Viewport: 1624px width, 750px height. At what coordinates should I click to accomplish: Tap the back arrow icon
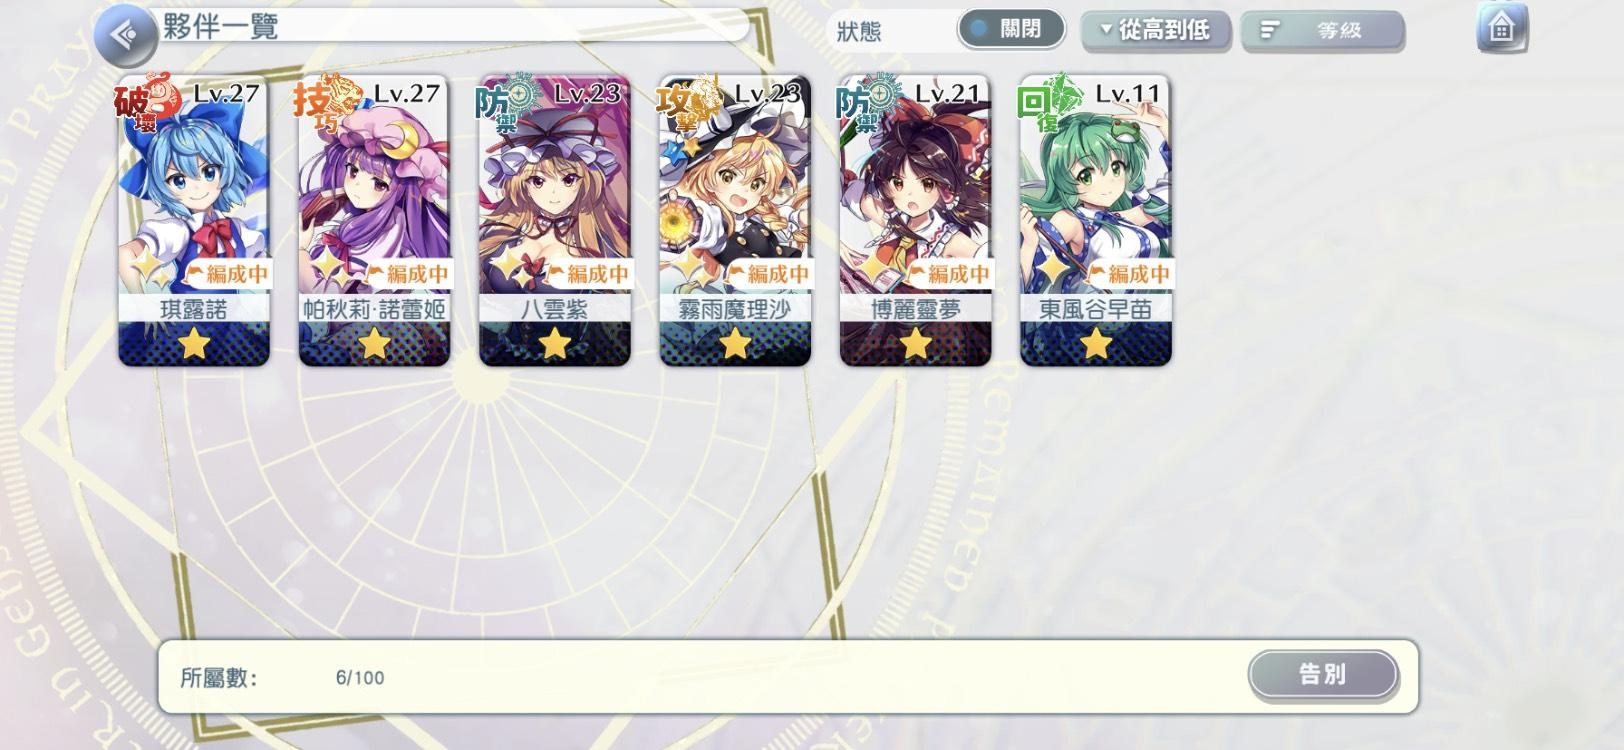[x=124, y=35]
